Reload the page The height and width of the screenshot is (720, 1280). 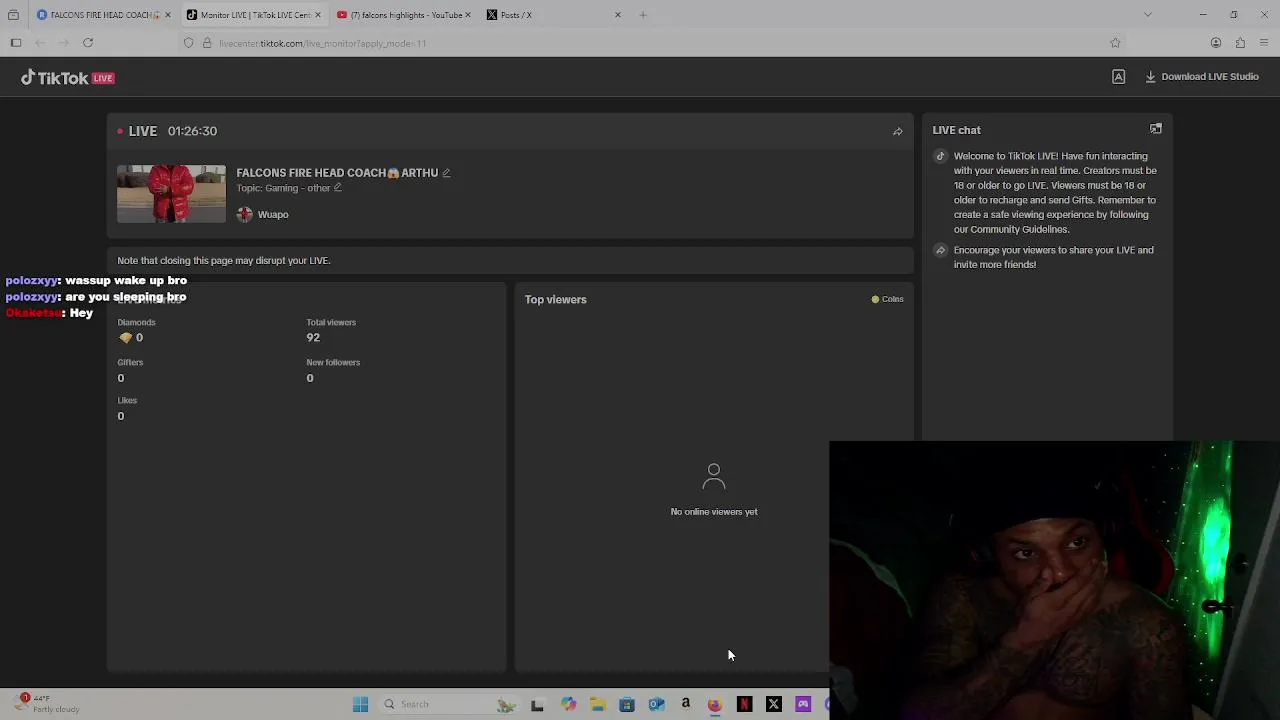(88, 43)
